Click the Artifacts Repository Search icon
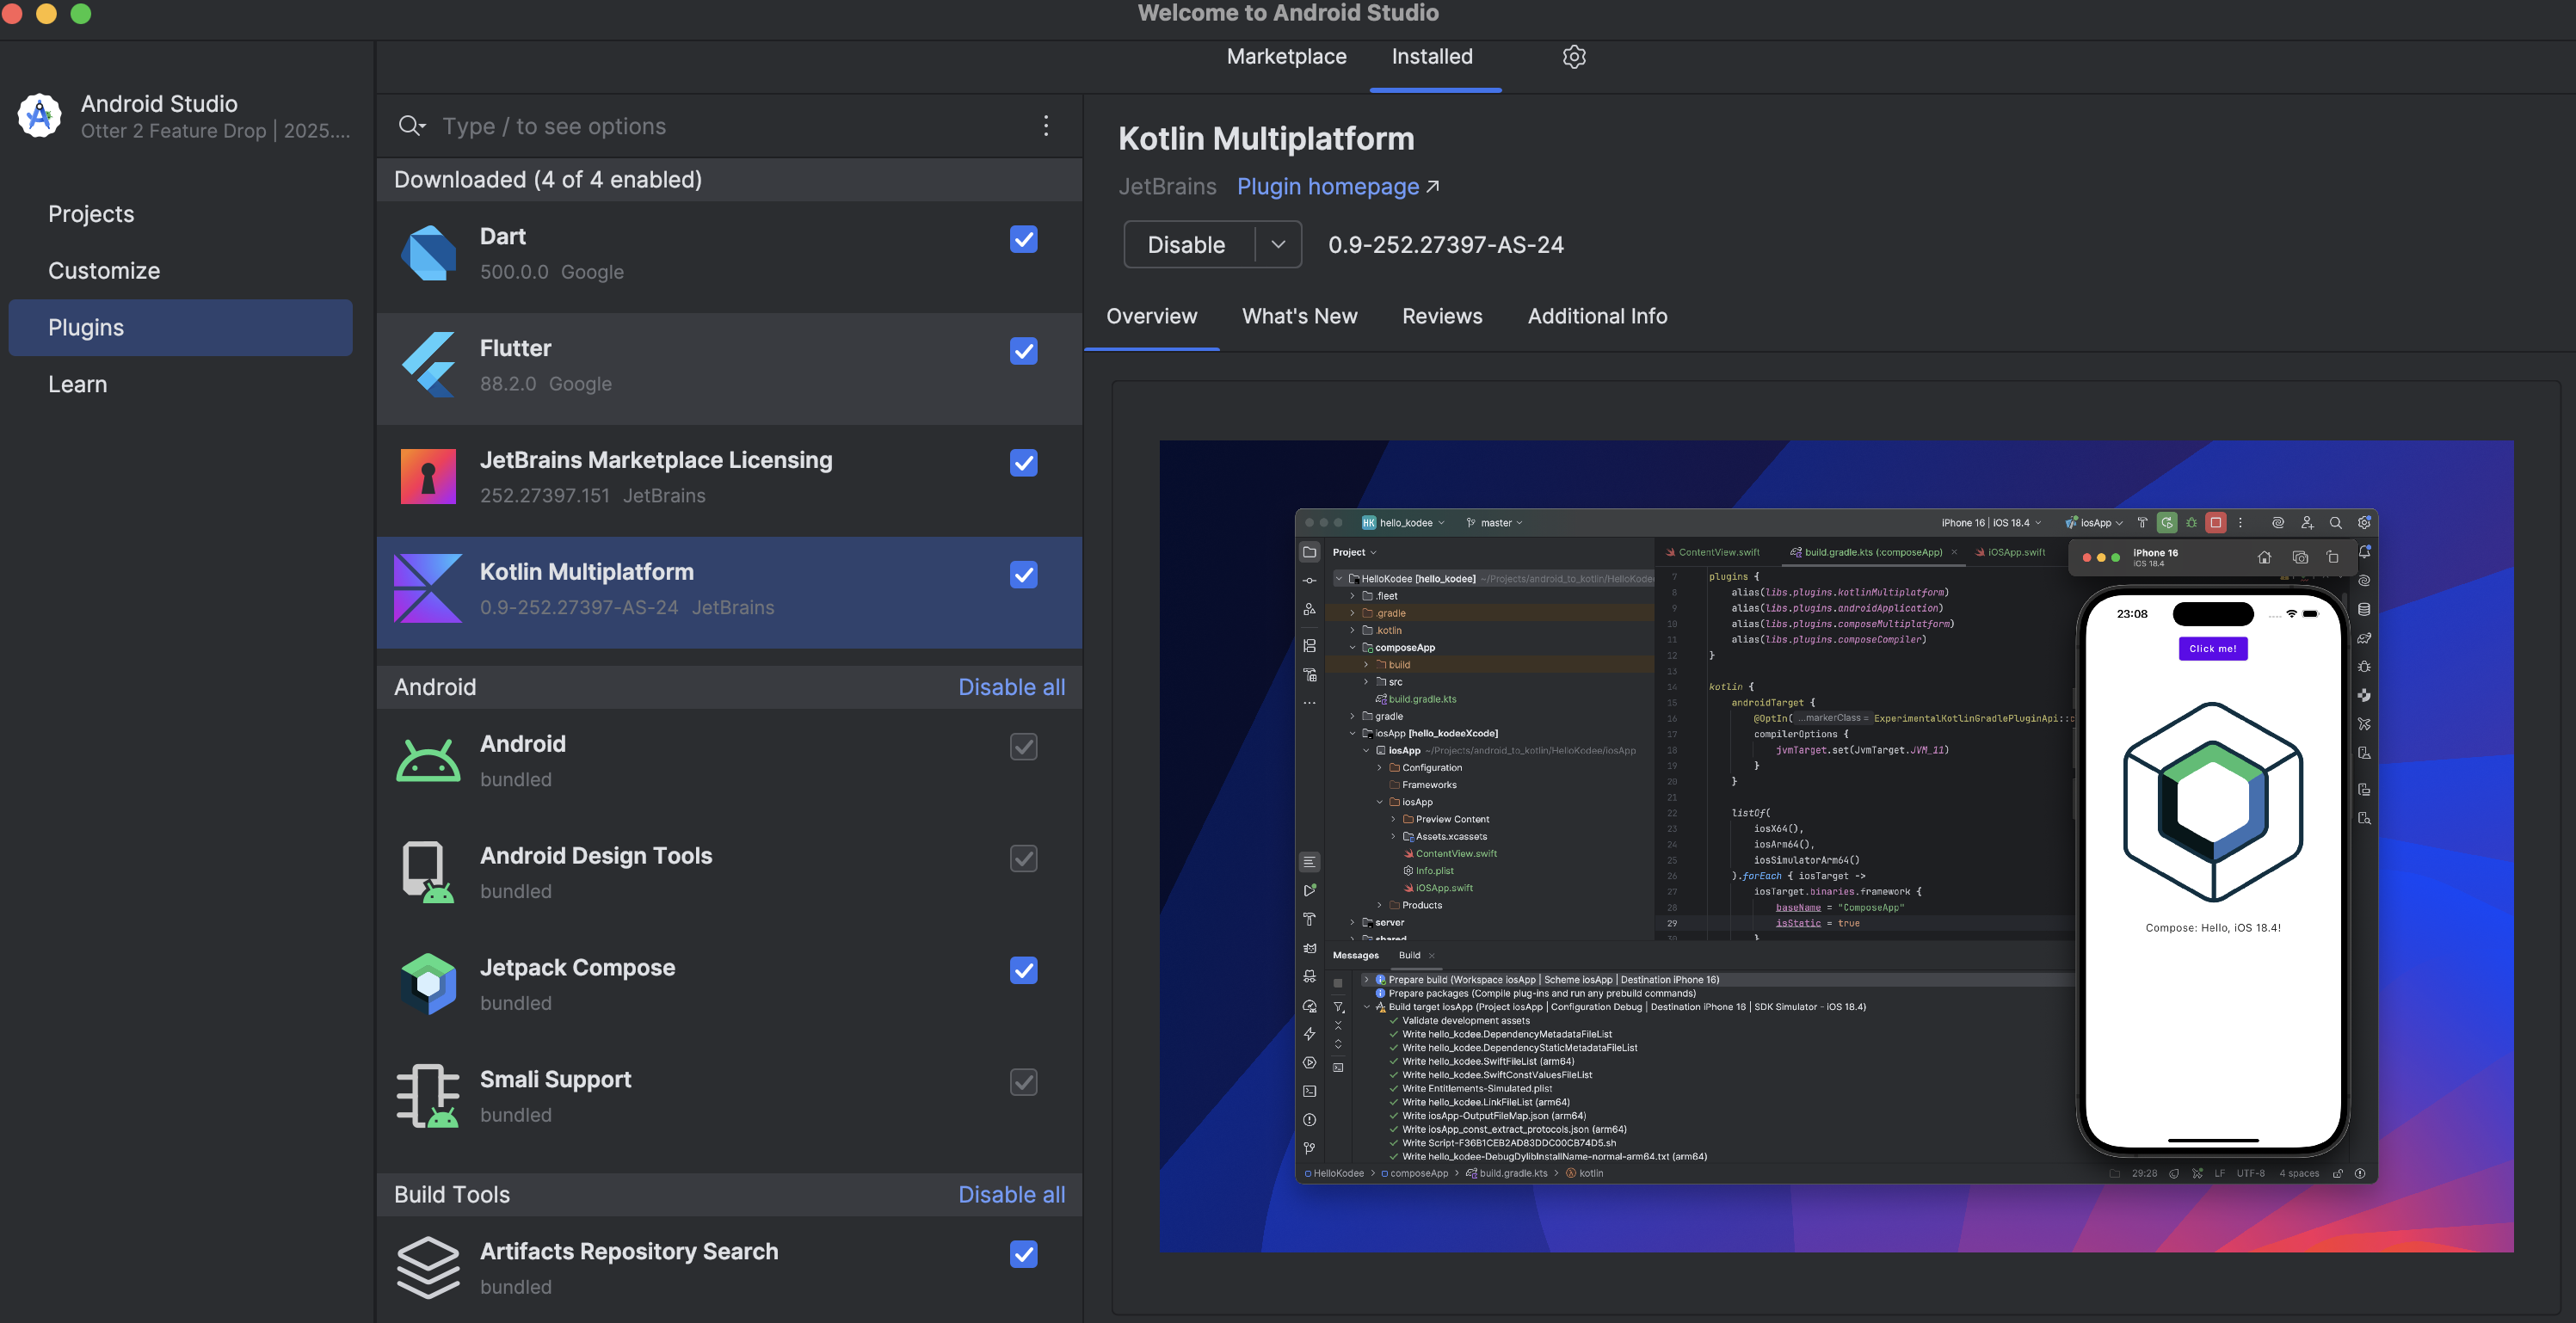The width and height of the screenshot is (2576, 1323). coord(428,1267)
